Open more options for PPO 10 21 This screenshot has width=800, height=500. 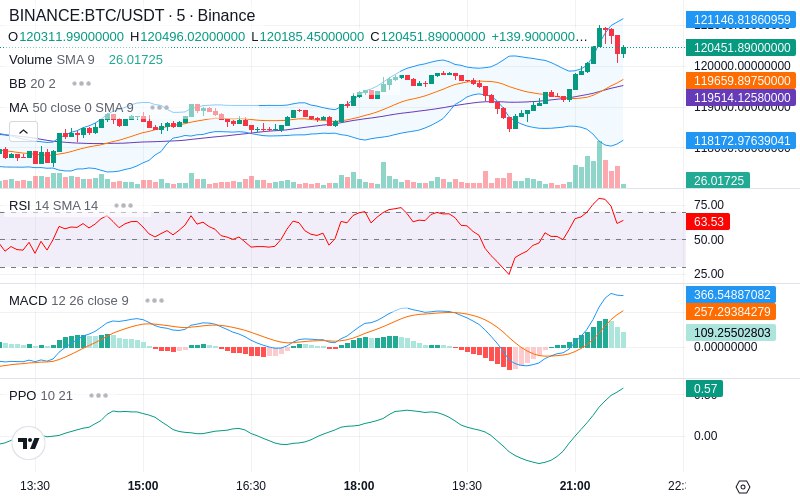98,395
